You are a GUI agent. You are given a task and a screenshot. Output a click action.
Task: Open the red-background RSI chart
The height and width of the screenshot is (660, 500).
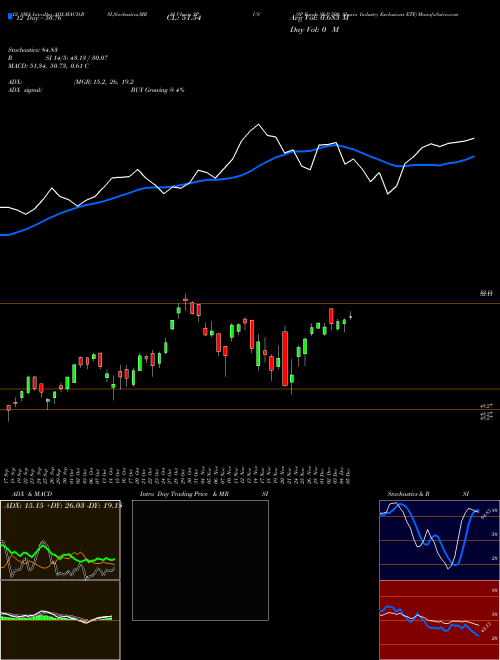pos(440,620)
